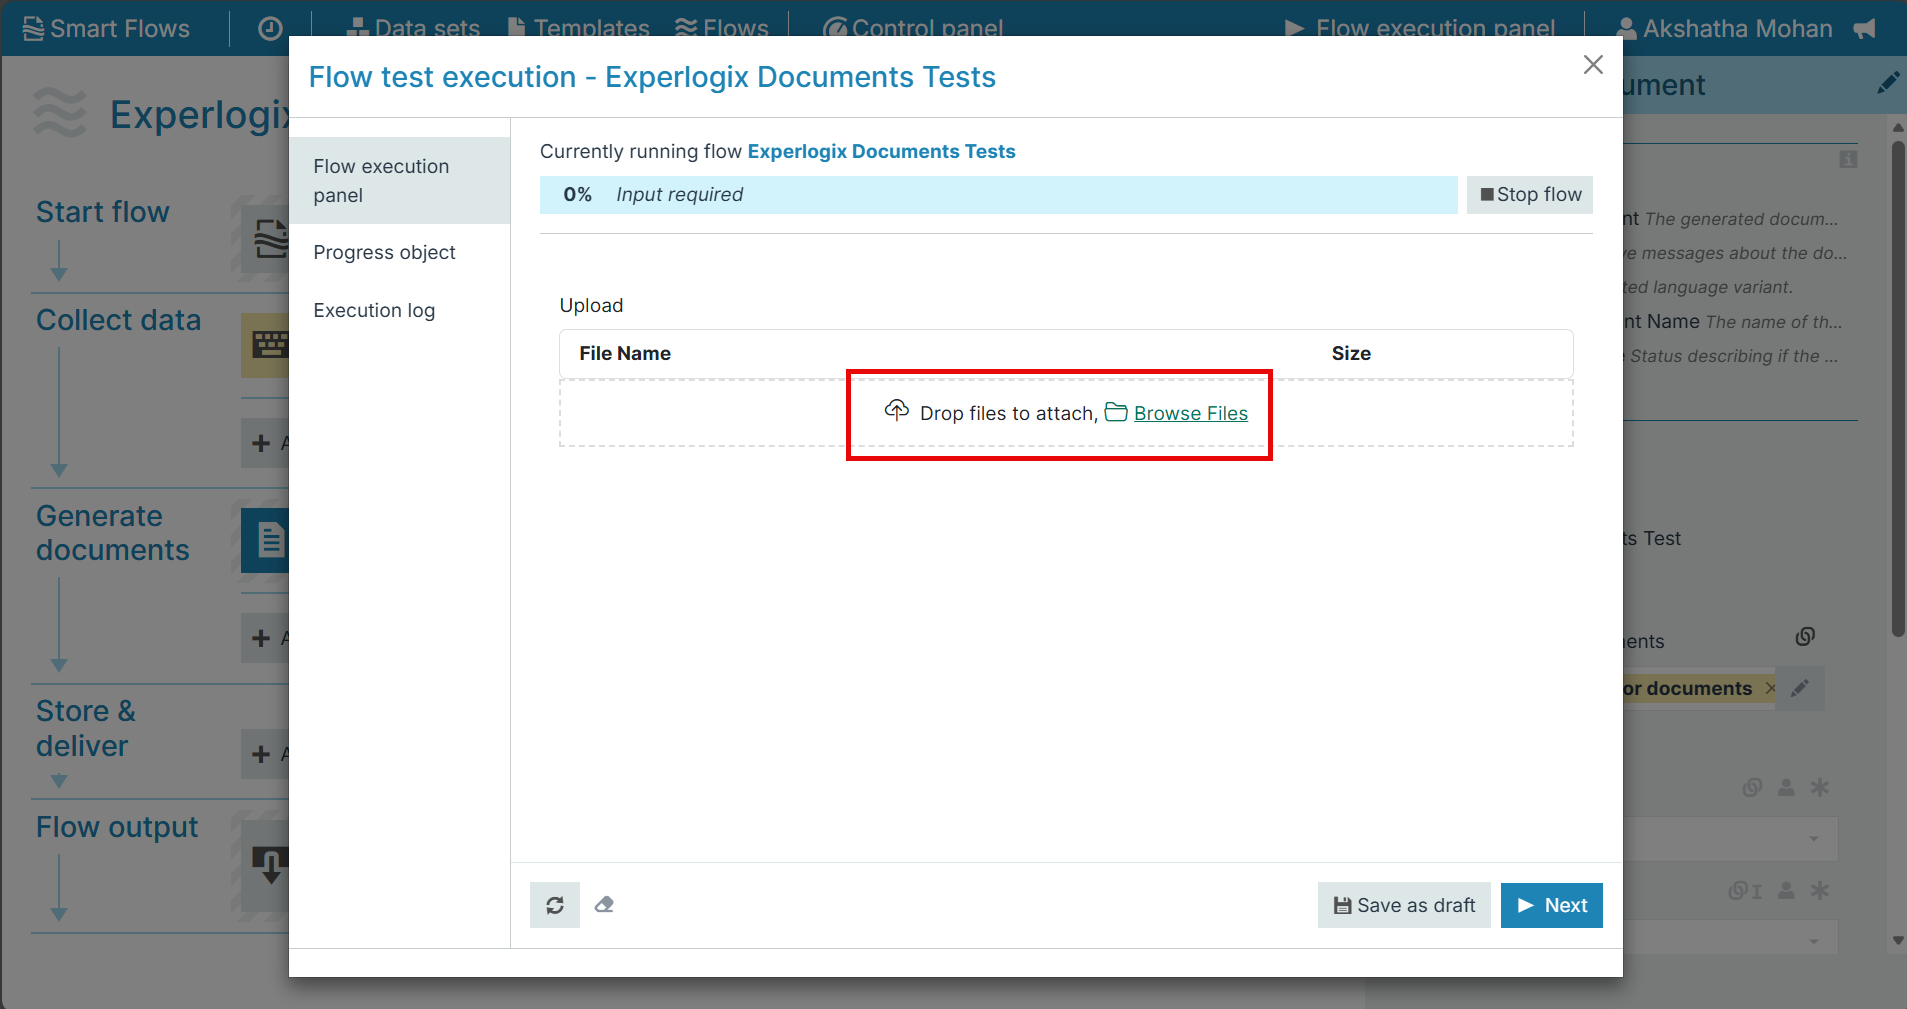
Task: Click the Flow output label
Action: pos(117,827)
